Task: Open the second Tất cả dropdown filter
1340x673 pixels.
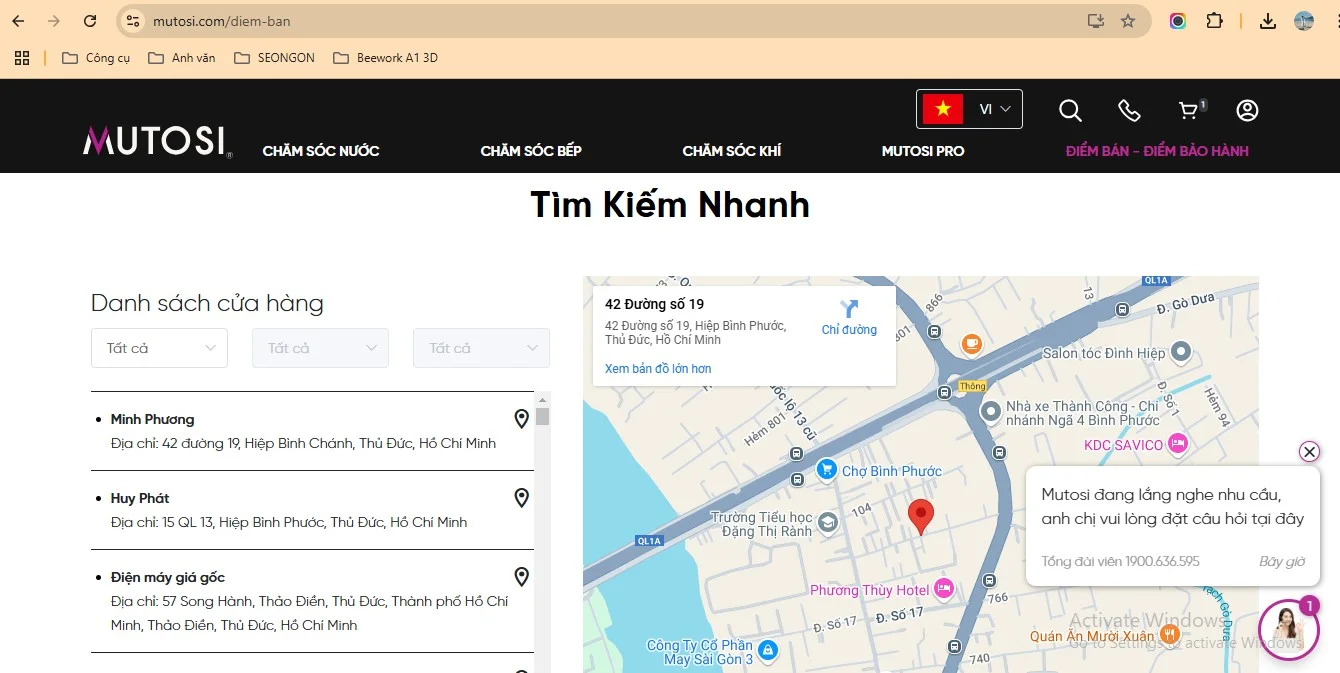Action: (x=320, y=348)
